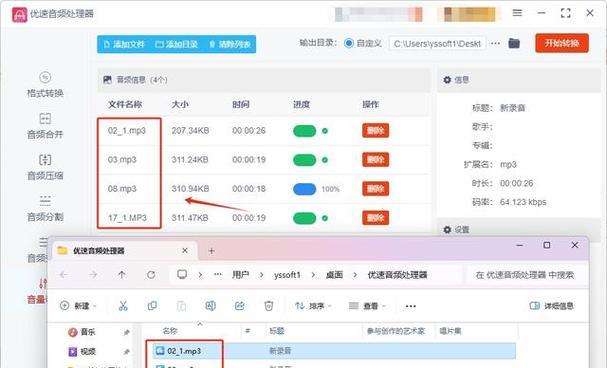Click the green progress bar for 02_1.mp3
The height and width of the screenshot is (368, 607).
pos(305,131)
